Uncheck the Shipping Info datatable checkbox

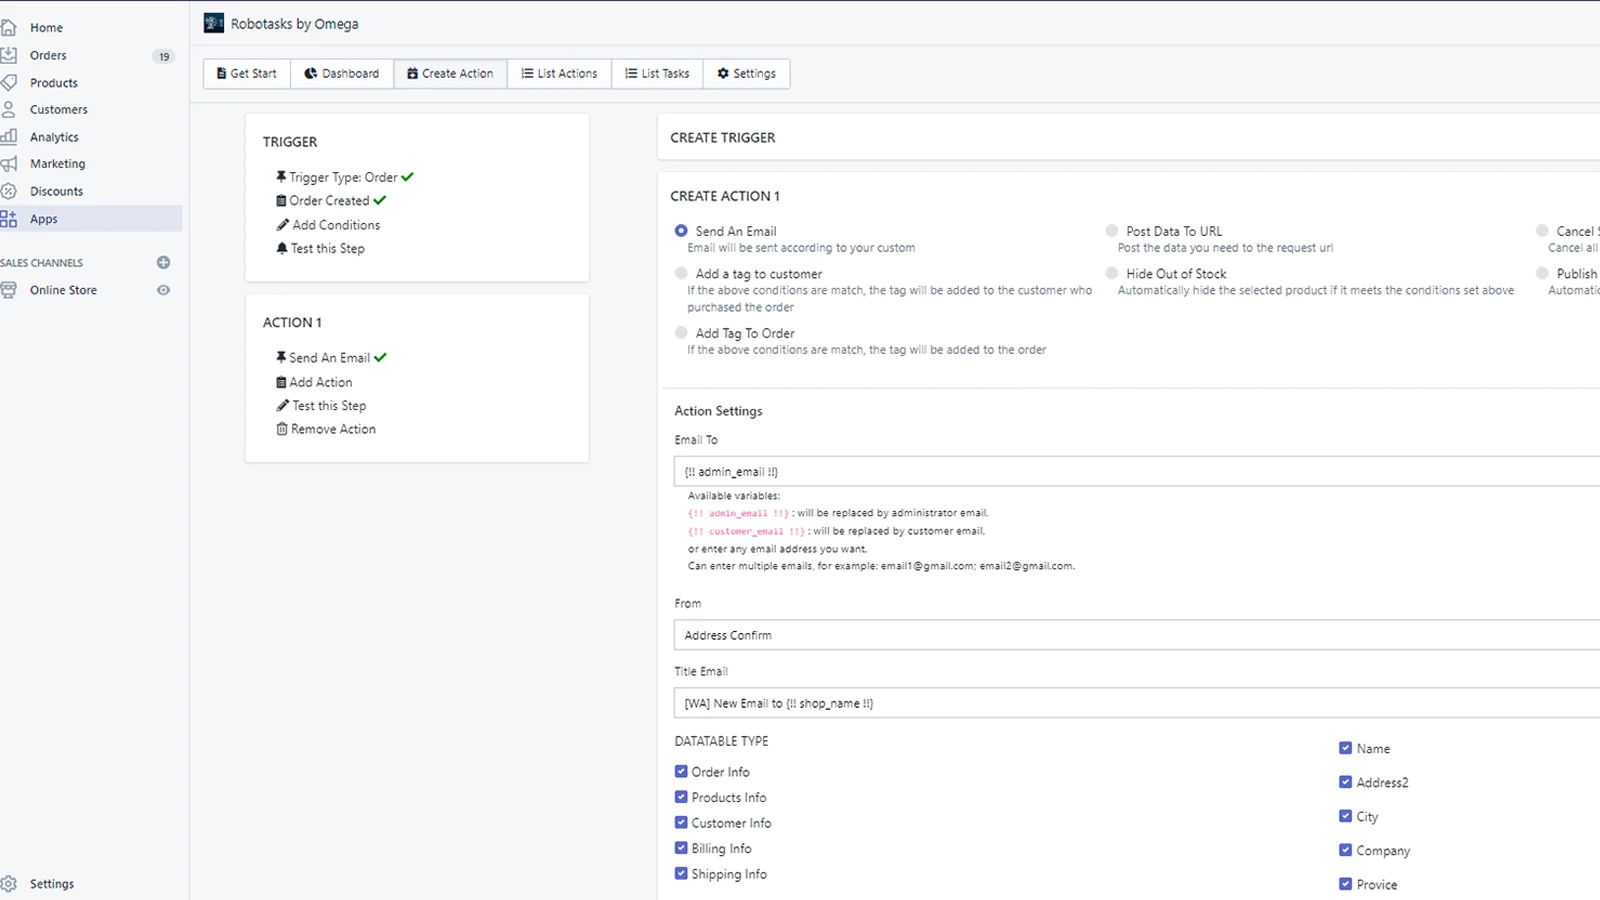click(x=682, y=873)
